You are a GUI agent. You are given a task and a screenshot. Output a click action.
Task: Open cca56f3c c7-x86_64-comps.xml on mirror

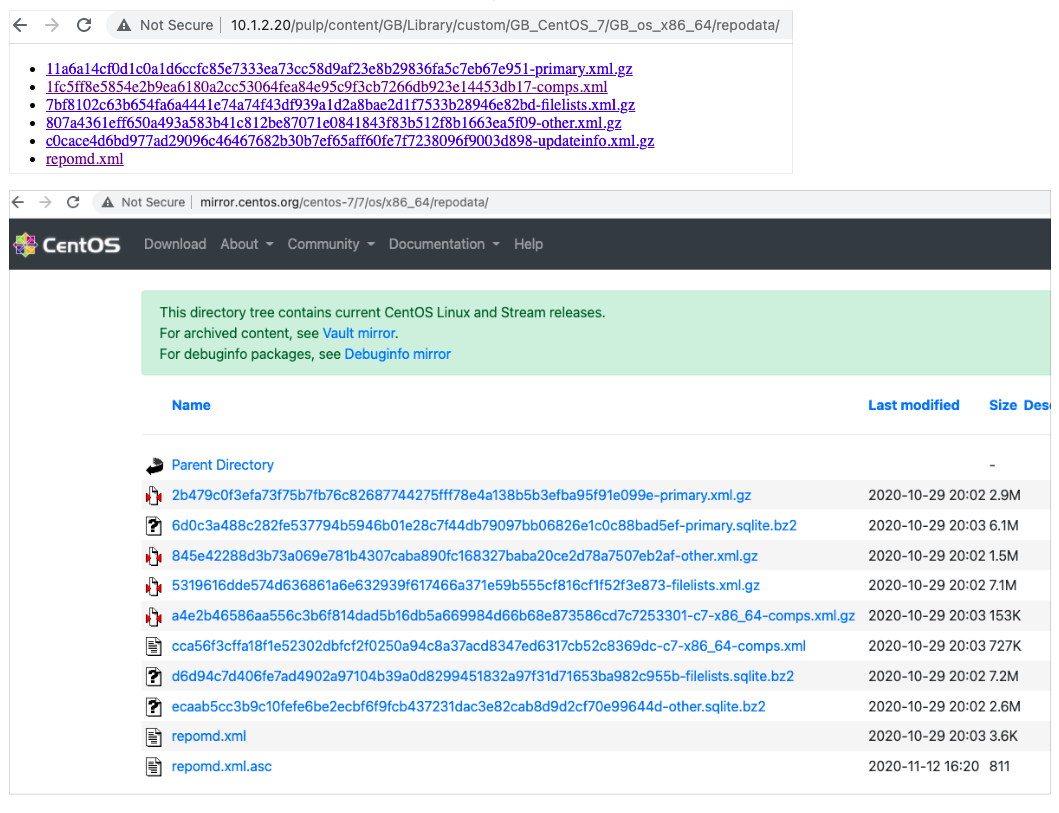(x=489, y=646)
